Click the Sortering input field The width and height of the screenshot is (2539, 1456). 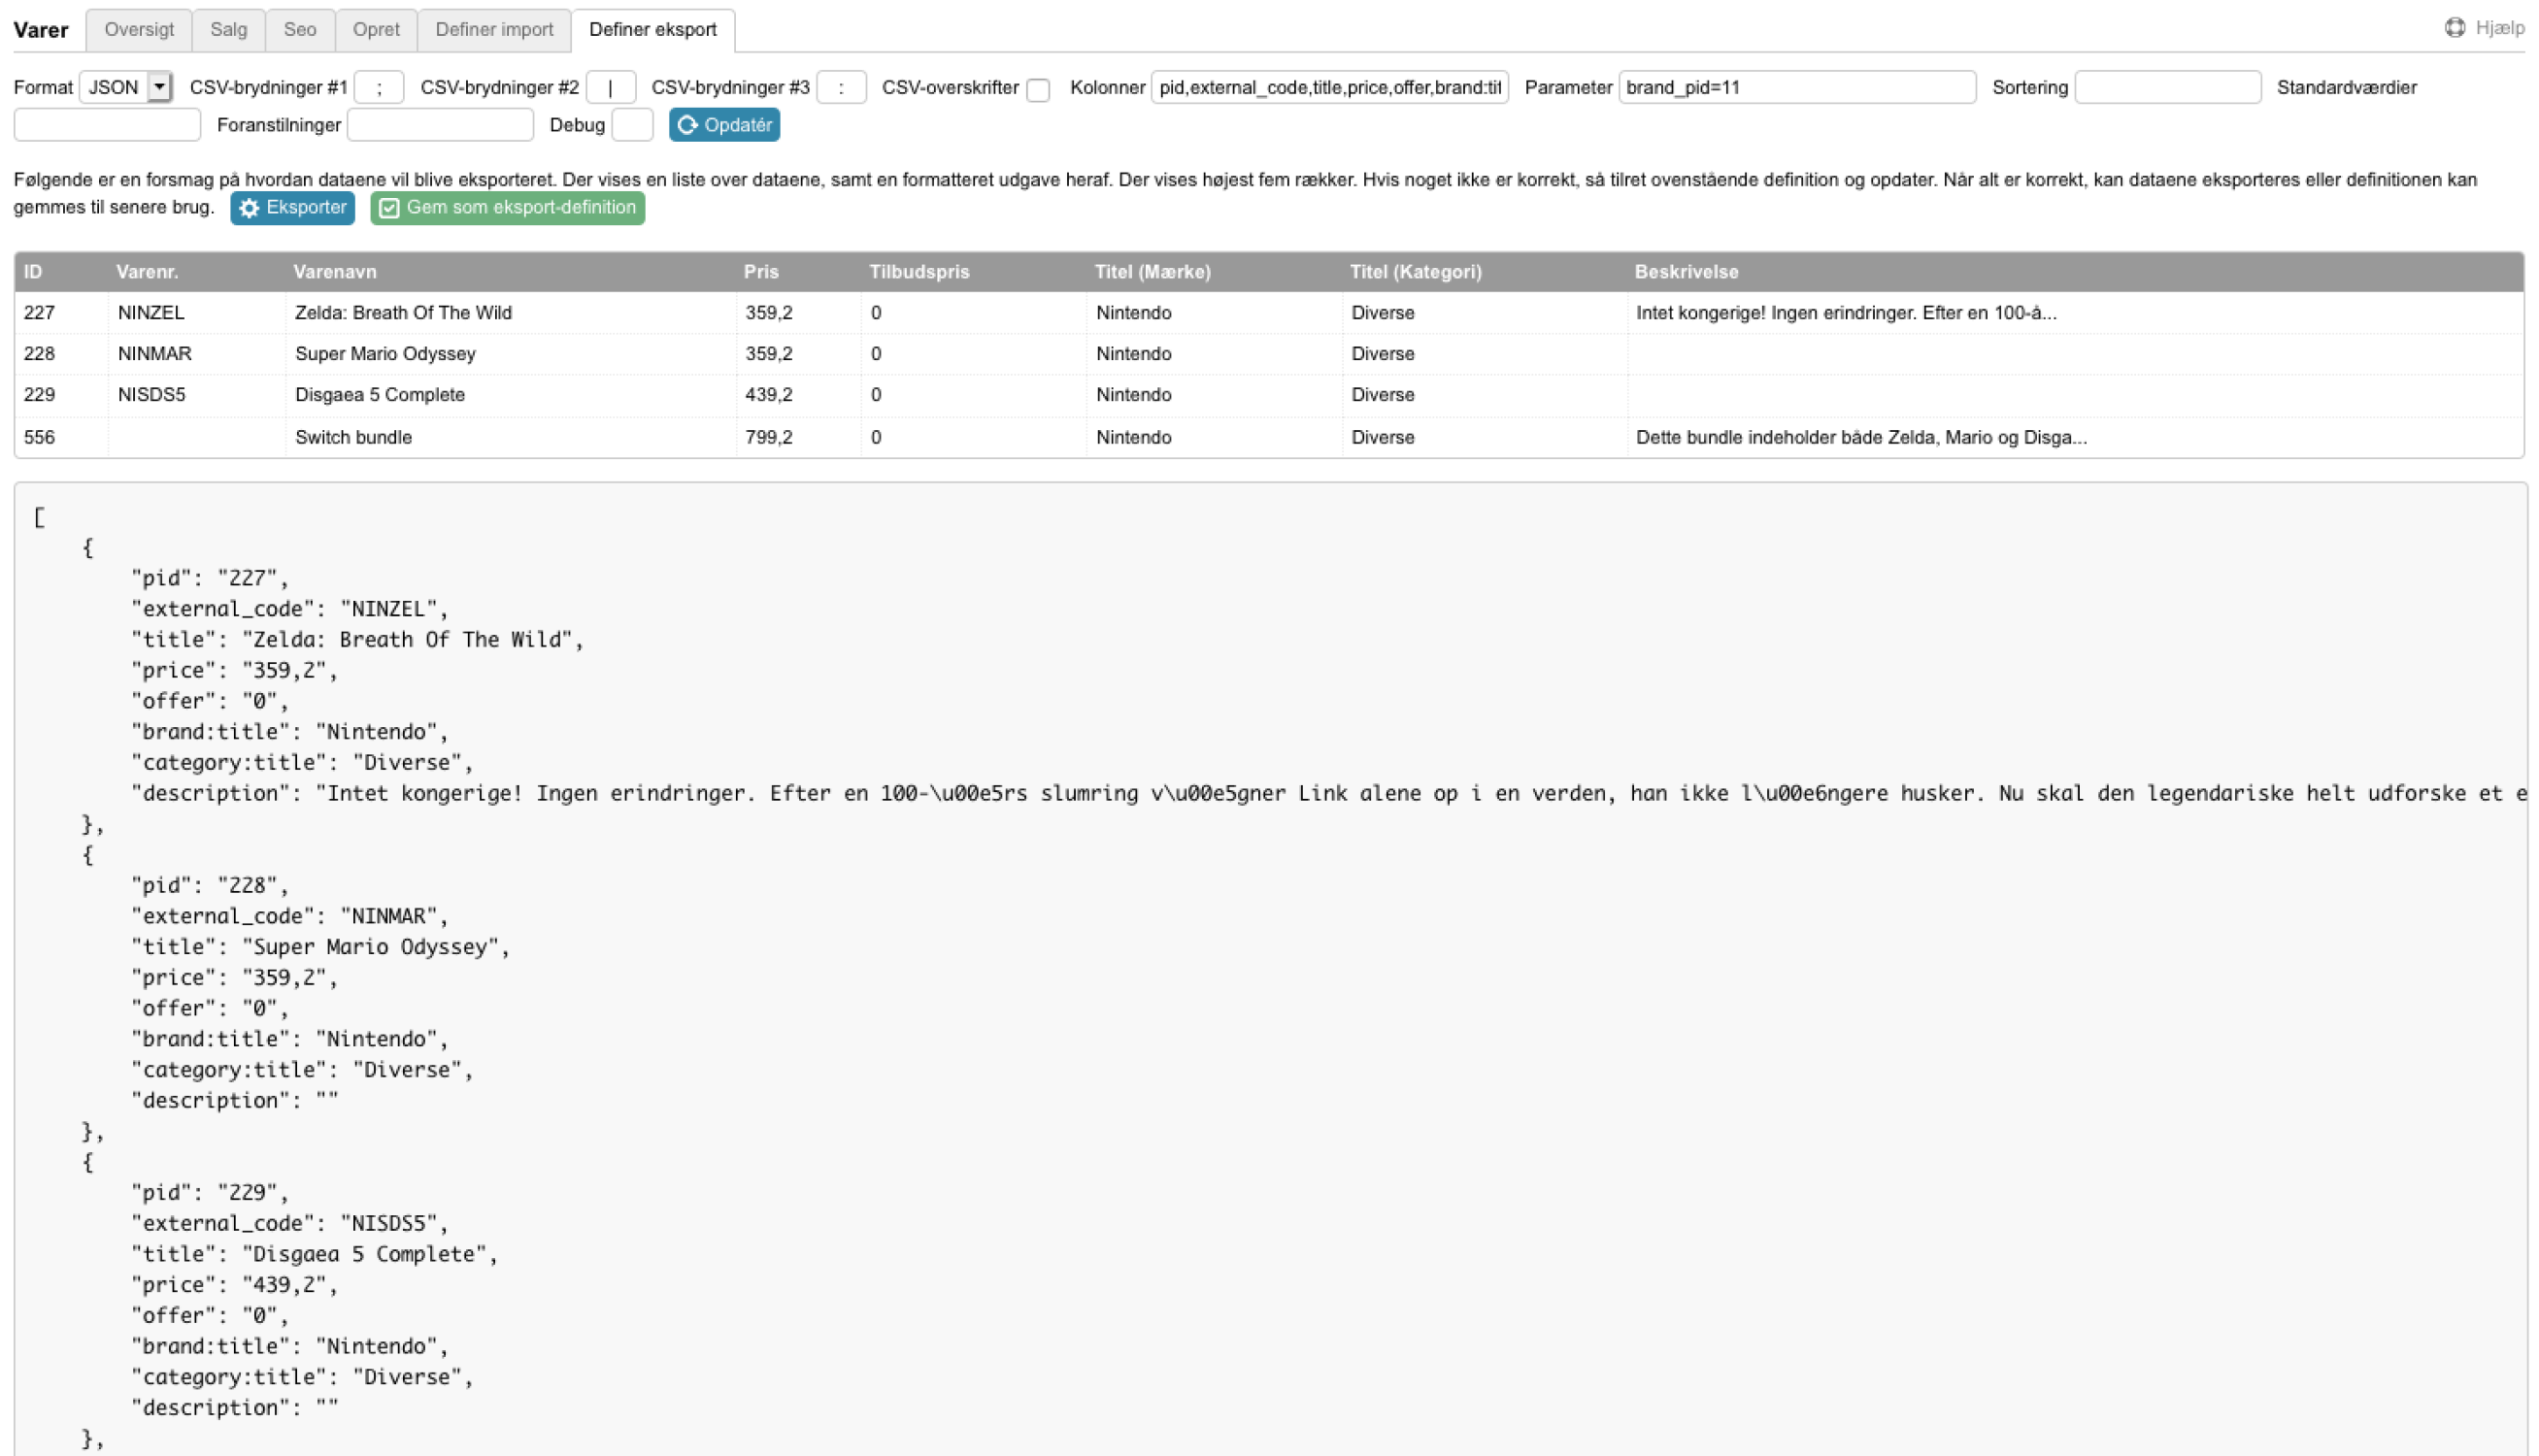click(2167, 88)
